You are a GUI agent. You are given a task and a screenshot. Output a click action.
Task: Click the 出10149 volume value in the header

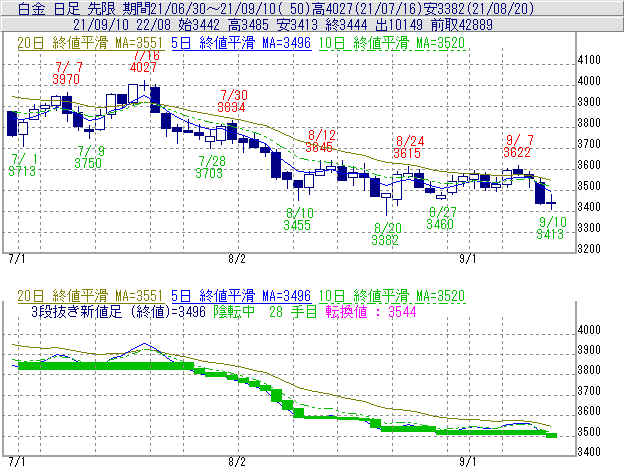(399, 25)
